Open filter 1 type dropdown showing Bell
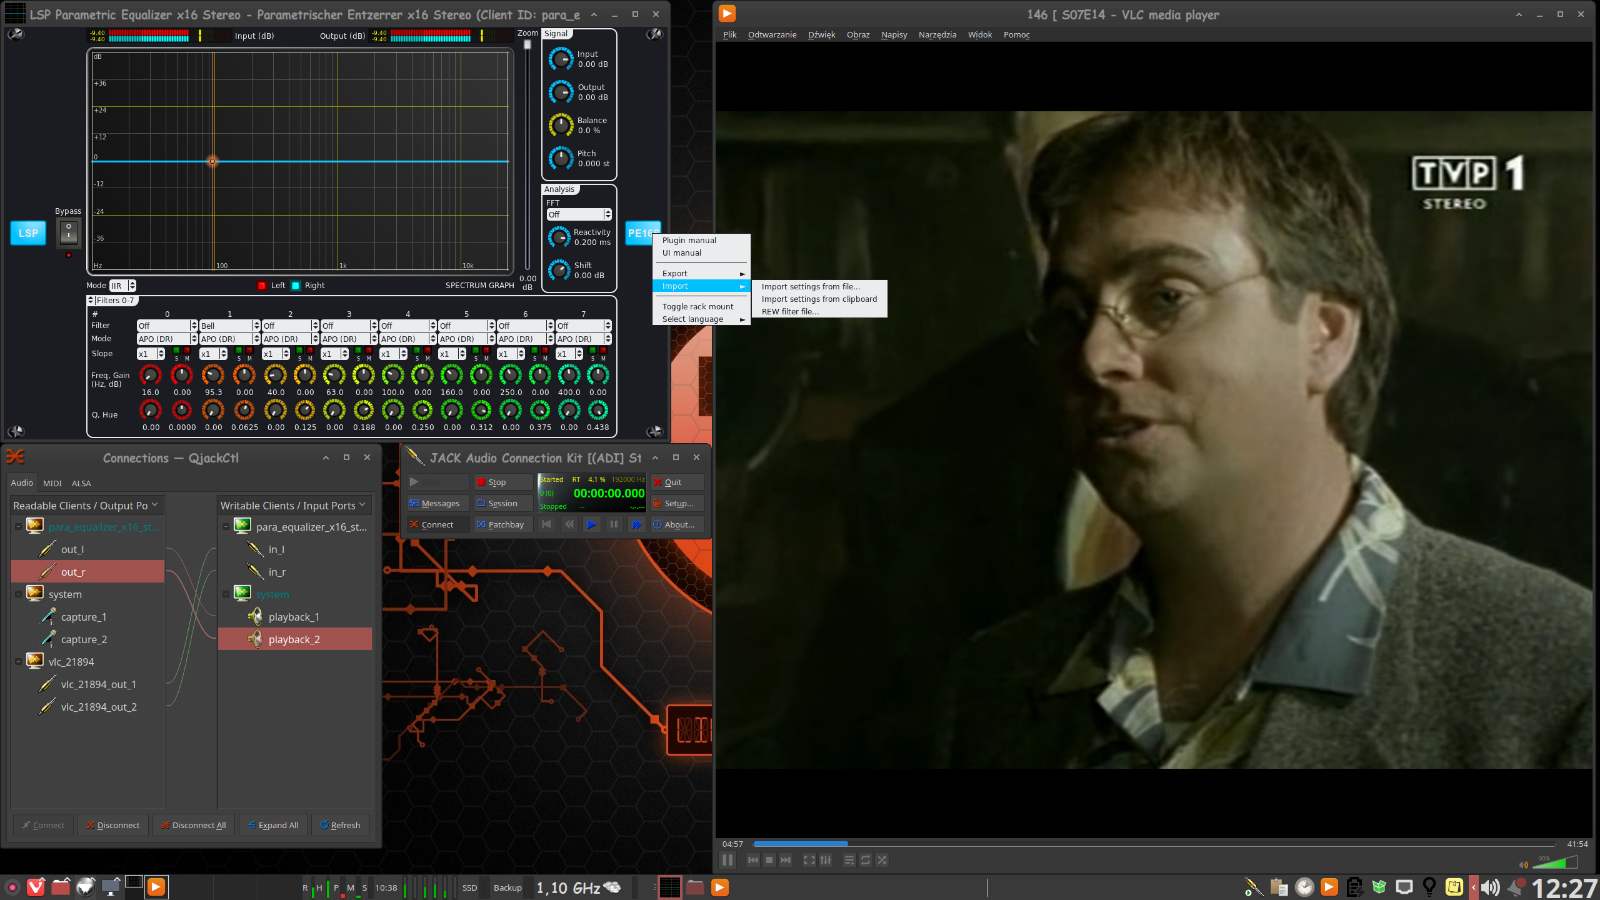Image resolution: width=1600 pixels, height=900 pixels. click(229, 325)
